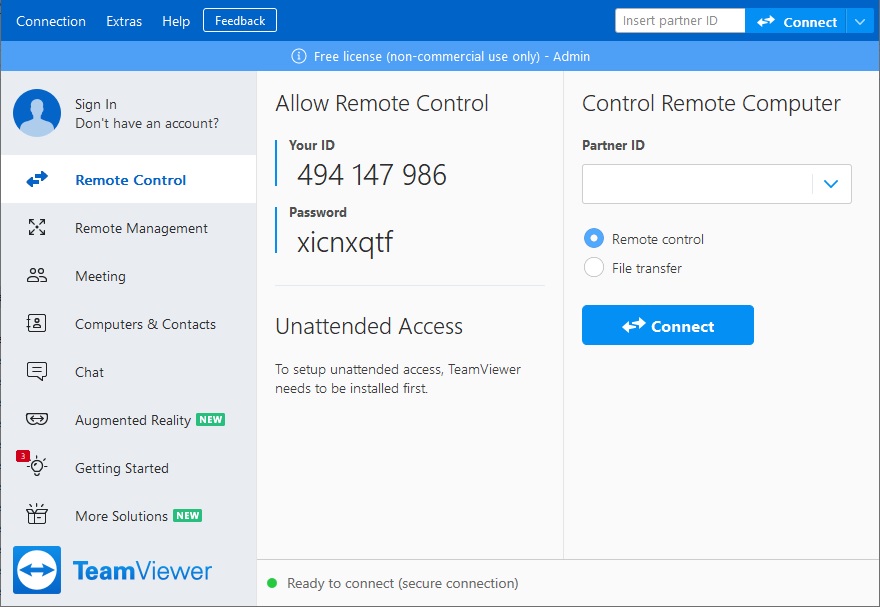
Task: Click the free license banner text
Action: pos(452,56)
